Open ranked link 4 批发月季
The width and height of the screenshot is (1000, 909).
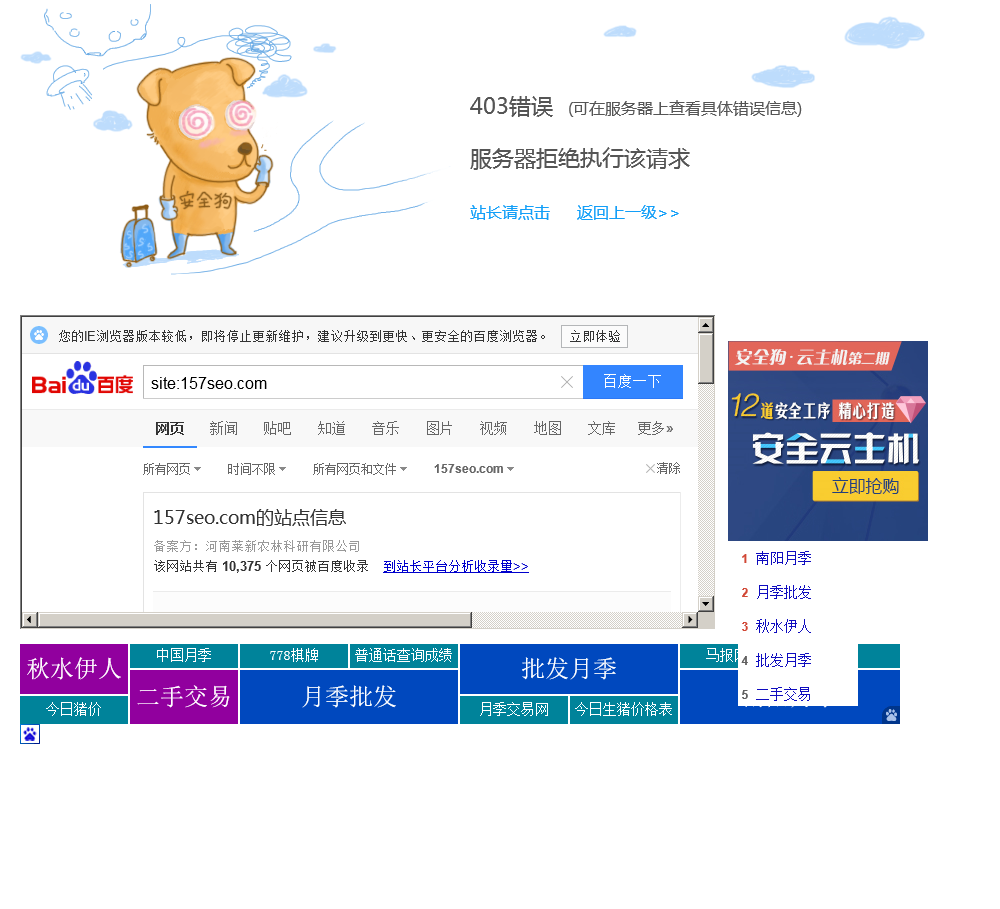tap(783, 660)
